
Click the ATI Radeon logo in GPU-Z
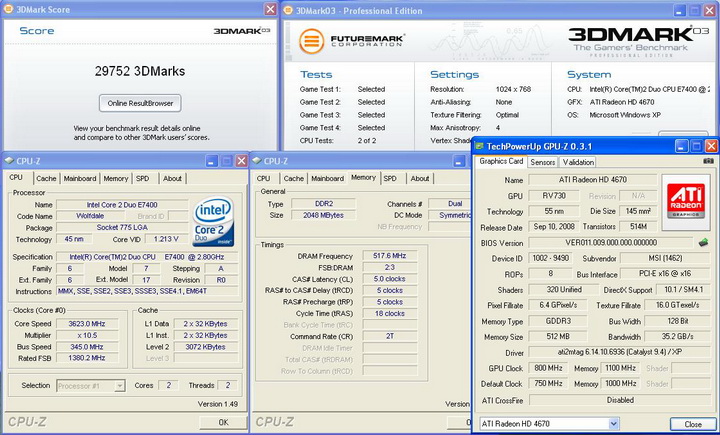[686, 202]
